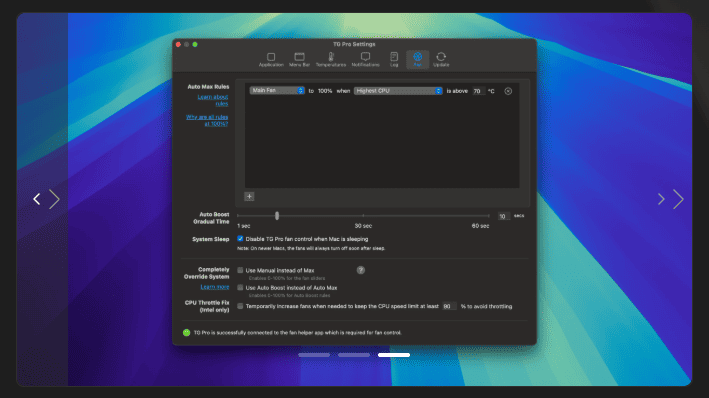Image resolution: width=709 pixels, height=398 pixels.
Task: Open the Highest CPU sensor dropdown
Action: click(398, 91)
